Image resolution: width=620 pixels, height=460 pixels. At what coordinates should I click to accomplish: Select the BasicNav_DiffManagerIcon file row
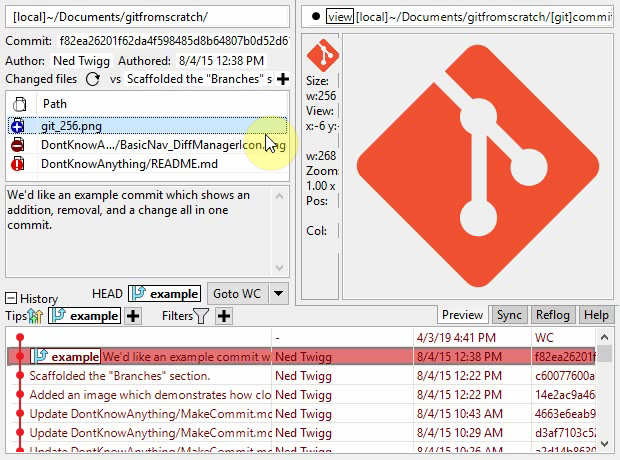147,145
